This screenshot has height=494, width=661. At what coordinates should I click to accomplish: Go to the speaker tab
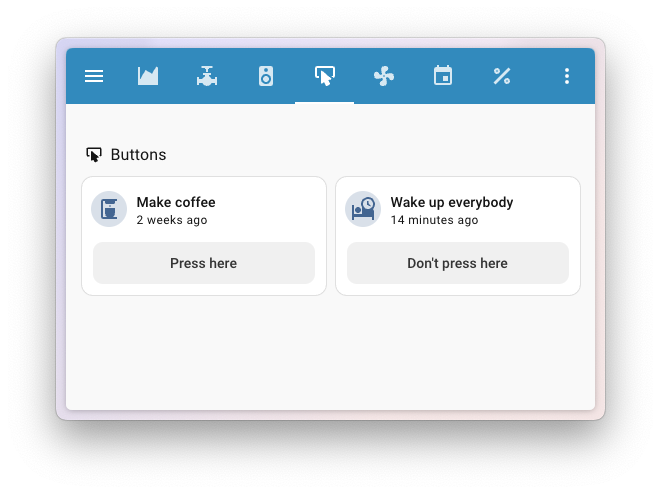click(x=266, y=76)
